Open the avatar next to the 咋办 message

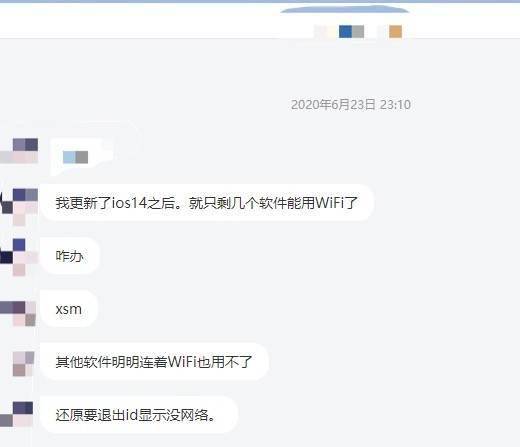point(19,257)
